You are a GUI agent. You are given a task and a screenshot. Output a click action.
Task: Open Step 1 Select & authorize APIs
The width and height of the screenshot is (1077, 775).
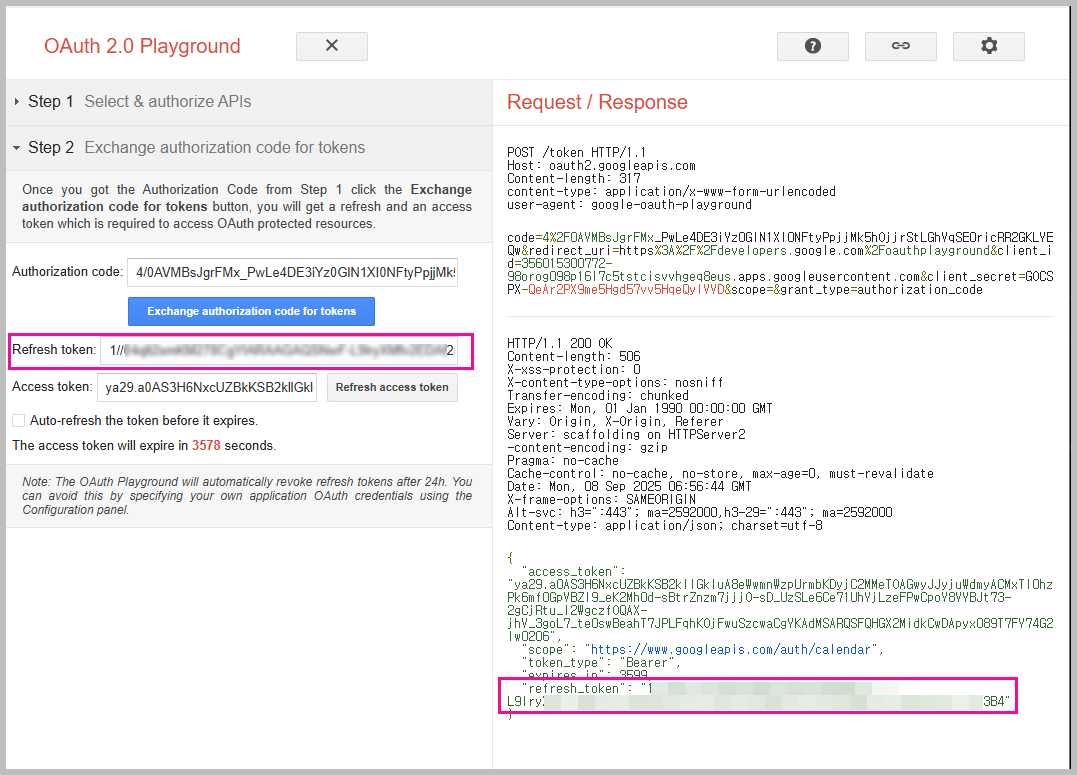(x=167, y=102)
